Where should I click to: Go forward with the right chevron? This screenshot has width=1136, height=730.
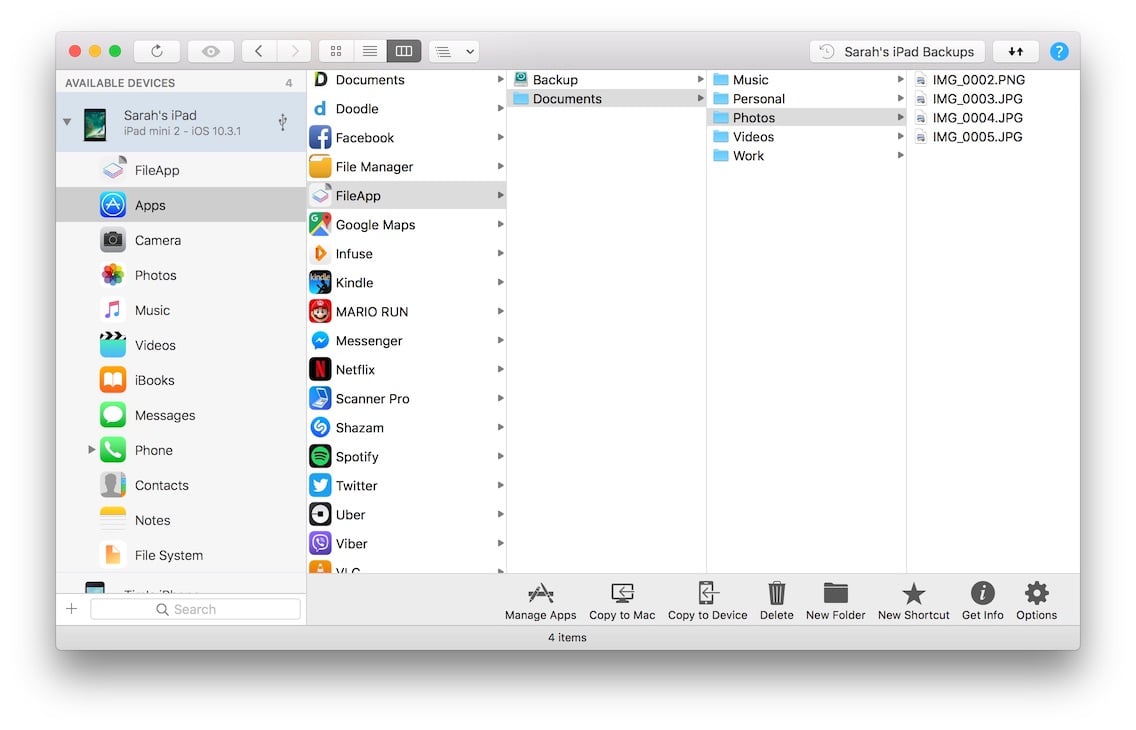294,51
